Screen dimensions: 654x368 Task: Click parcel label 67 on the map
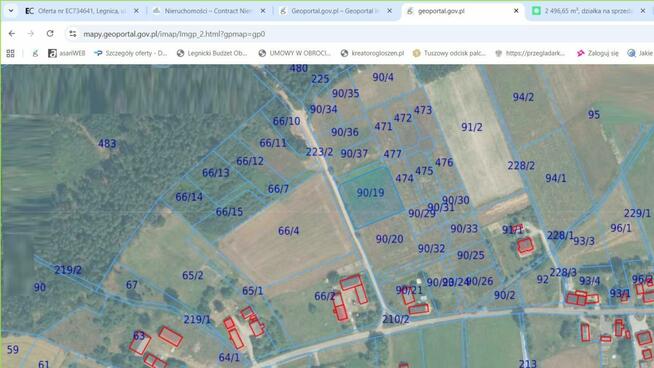(132, 285)
